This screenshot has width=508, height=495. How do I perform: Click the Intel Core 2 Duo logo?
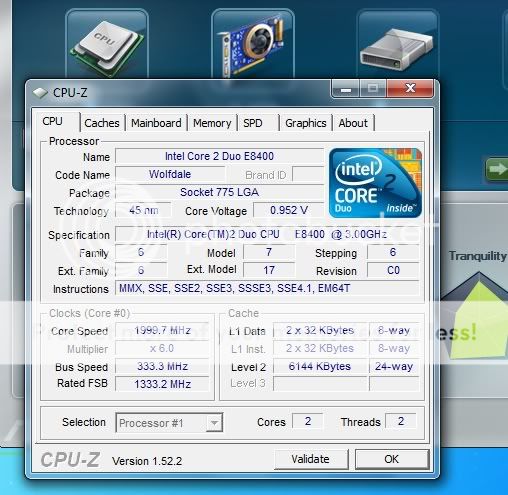375,183
